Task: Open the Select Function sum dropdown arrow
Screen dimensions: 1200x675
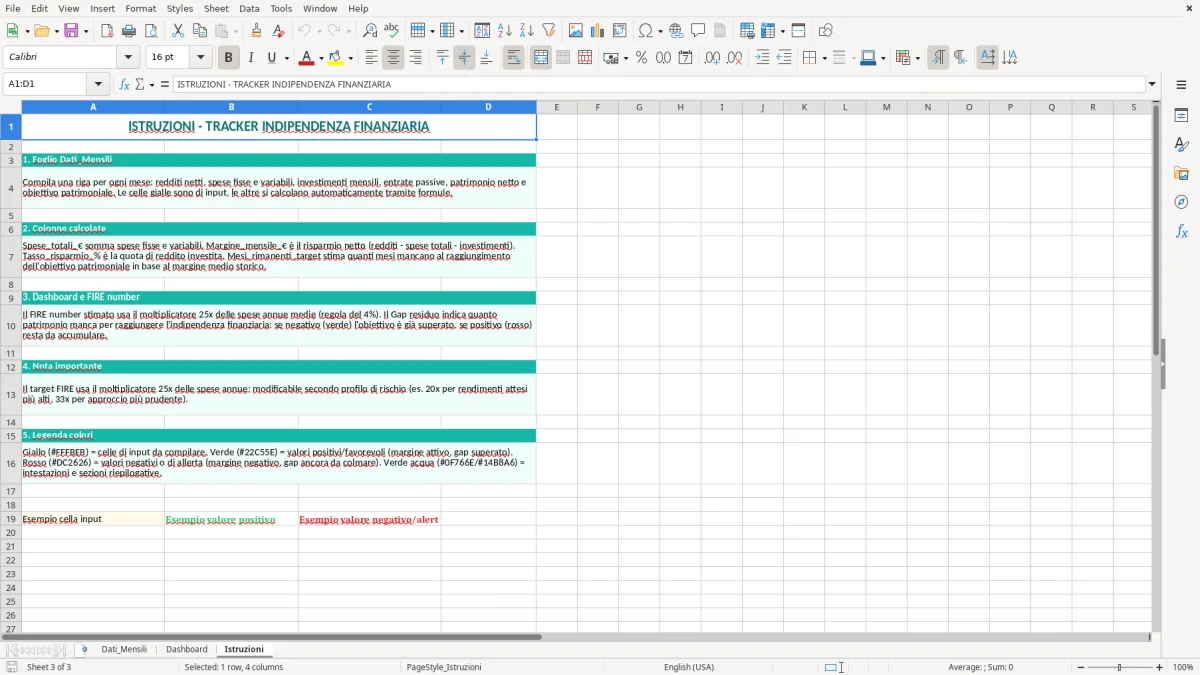Action: [152, 84]
